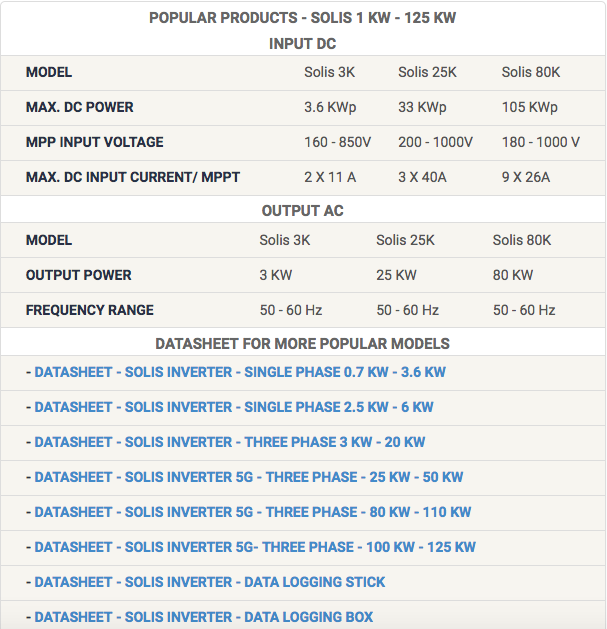Image resolution: width=607 pixels, height=629 pixels.
Task: Click the 105 KWp max DC power value
Action: (530, 107)
